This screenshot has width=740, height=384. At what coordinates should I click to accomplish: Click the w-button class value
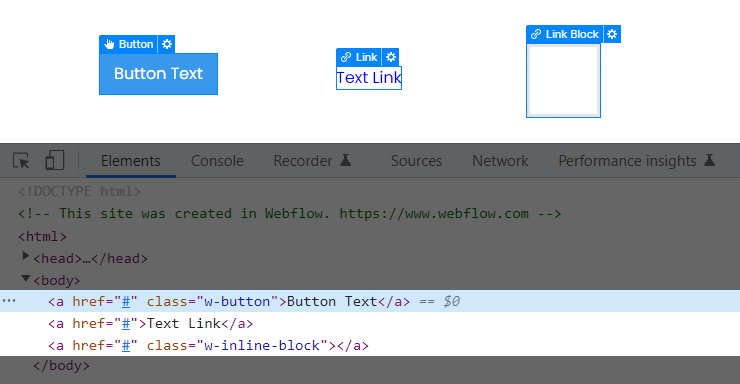237,301
